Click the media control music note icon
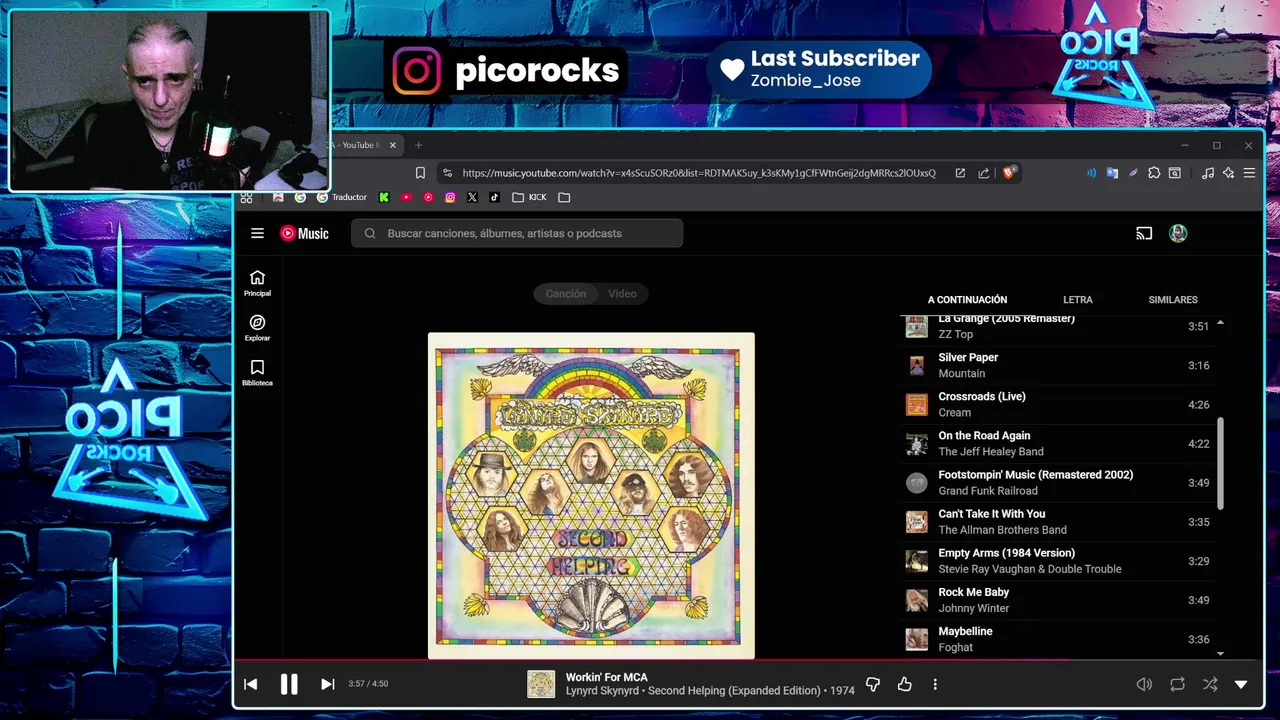Screen dimensions: 1280x720 click(1208, 173)
